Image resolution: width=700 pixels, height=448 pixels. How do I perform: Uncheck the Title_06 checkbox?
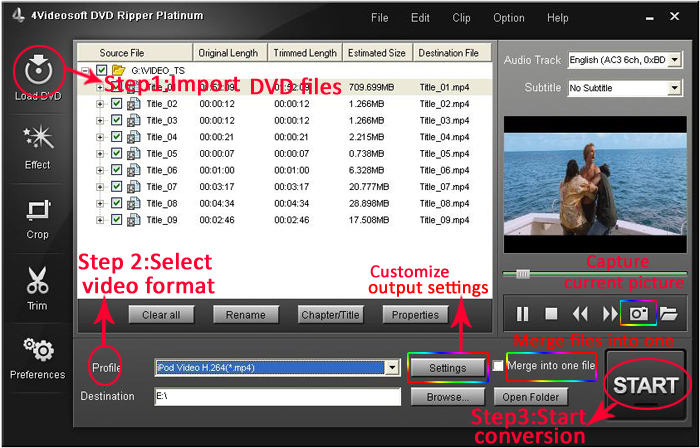coord(117,170)
